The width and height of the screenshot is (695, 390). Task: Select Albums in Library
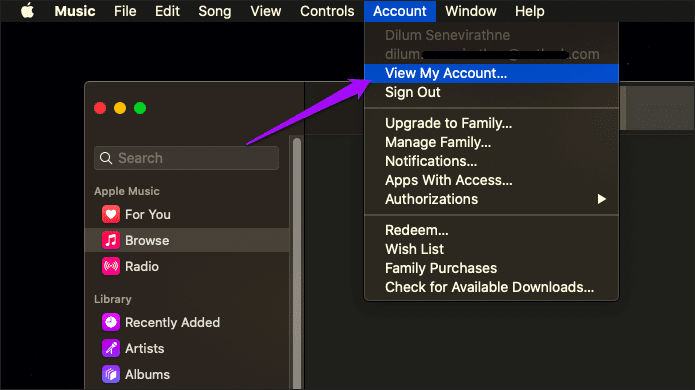point(187,374)
